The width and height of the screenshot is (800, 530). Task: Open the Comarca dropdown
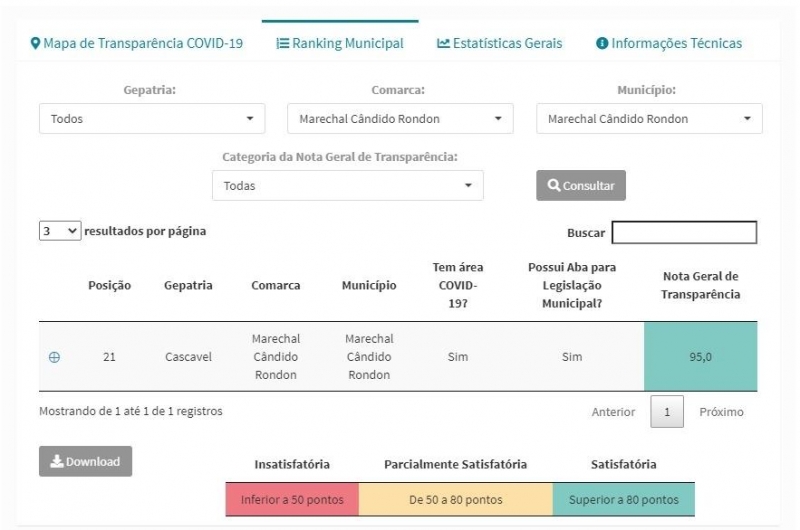tap(401, 119)
